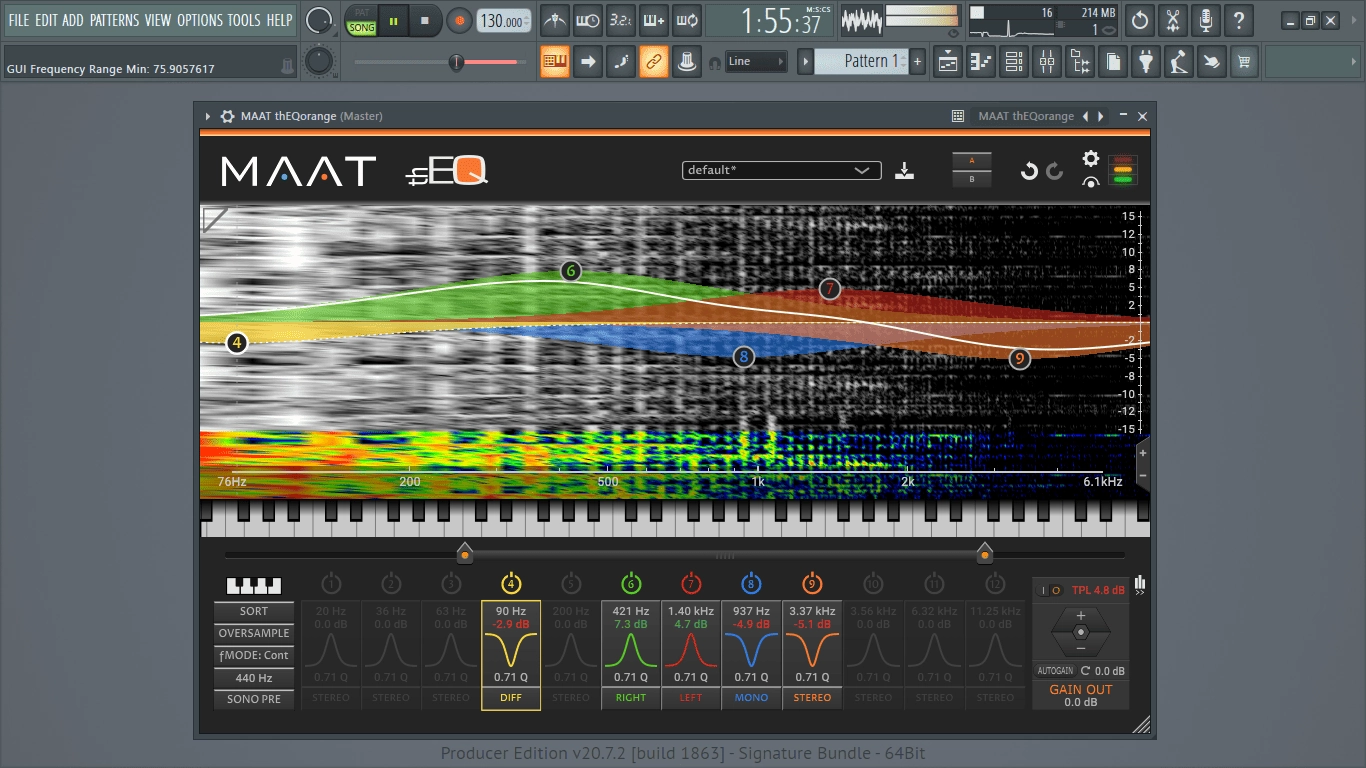Open the FL Studio playlist view icon

948,61
